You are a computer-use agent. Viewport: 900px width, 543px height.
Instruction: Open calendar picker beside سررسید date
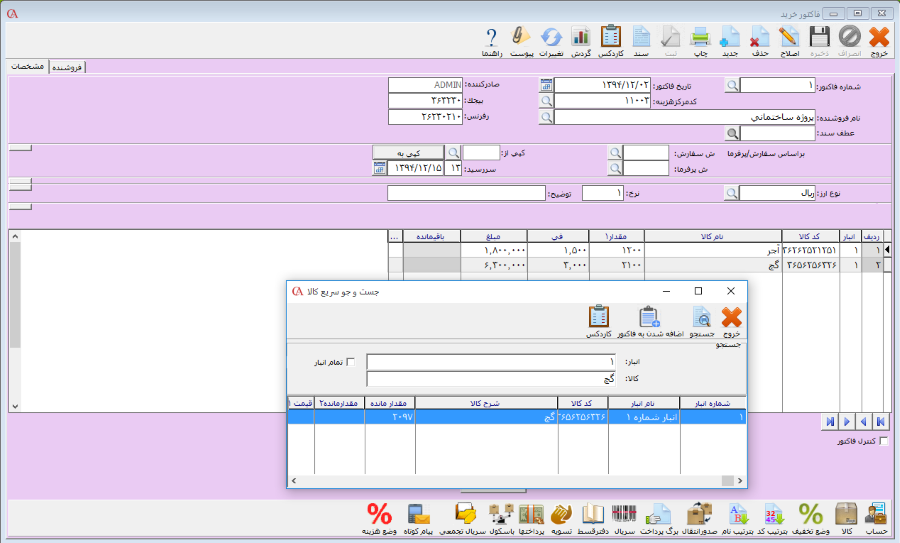tap(379, 168)
